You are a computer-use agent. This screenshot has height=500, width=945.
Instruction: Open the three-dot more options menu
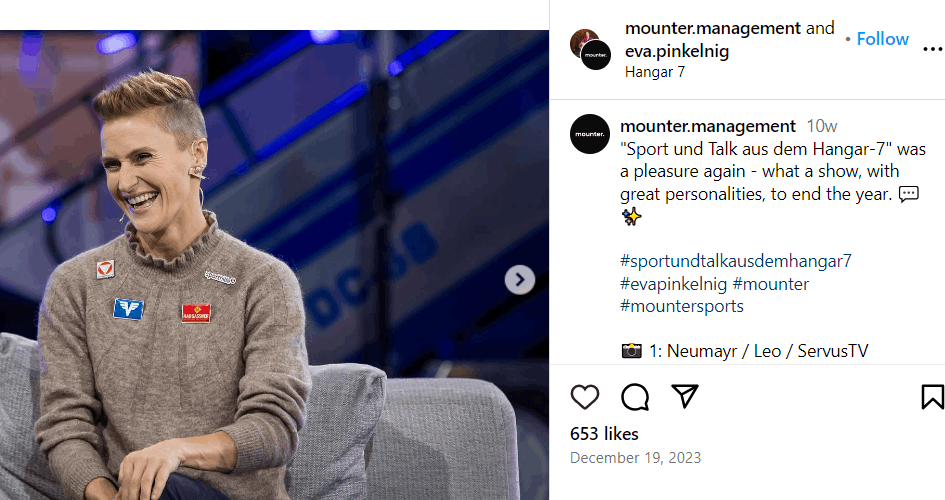click(932, 50)
